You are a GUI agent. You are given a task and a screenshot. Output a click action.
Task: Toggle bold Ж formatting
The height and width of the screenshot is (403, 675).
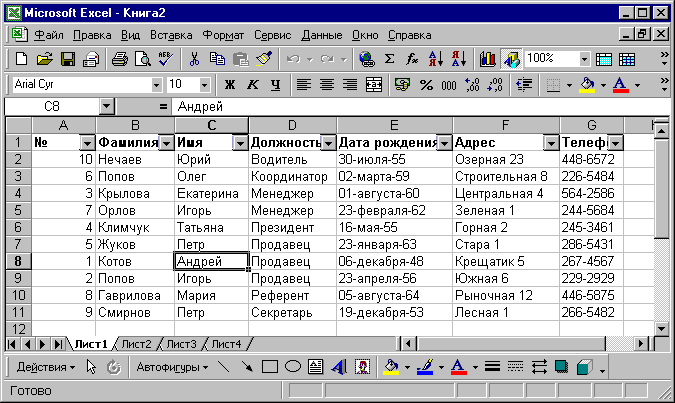point(229,84)
